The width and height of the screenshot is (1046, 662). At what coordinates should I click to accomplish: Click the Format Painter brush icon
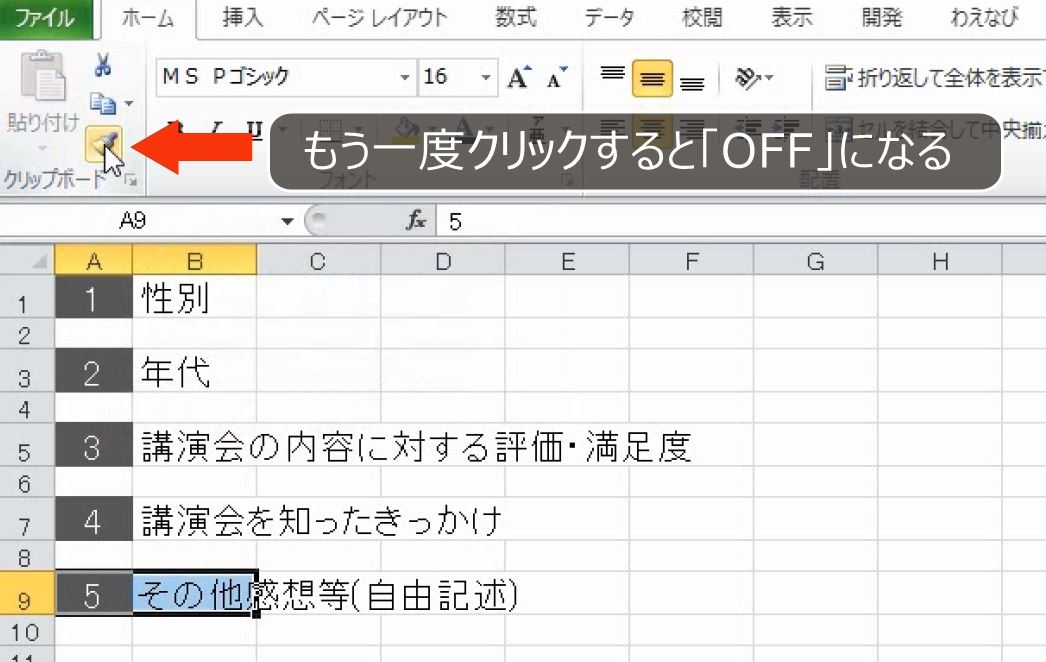103,143
